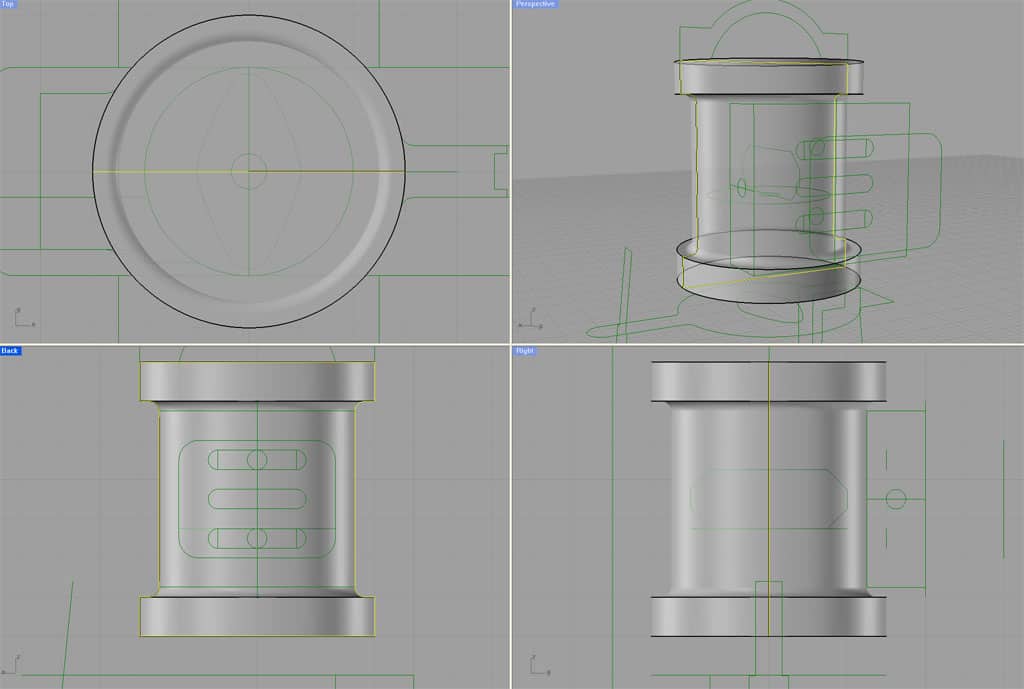Click the center point of the circle in Top view
Screen dimensions: 1024x689
click(249, 172)
